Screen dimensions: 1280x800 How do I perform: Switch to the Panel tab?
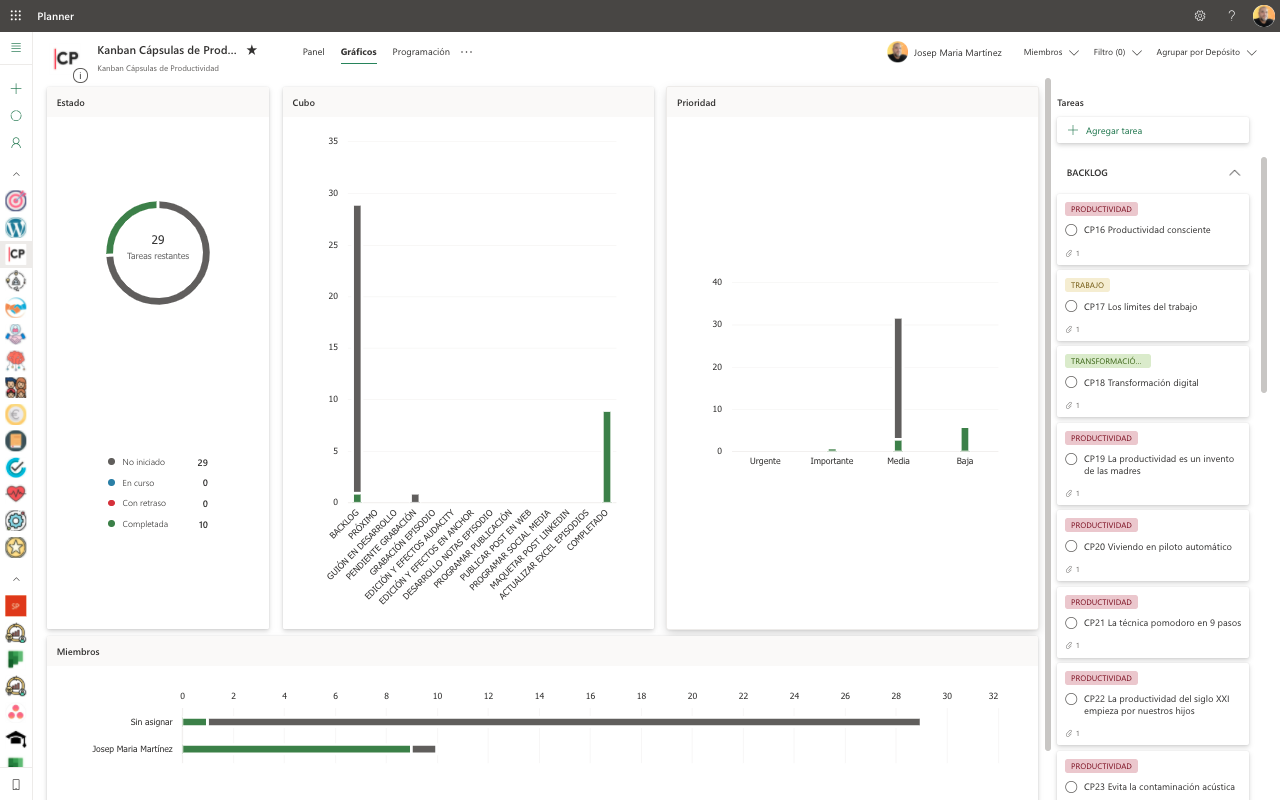coord(313,52)
